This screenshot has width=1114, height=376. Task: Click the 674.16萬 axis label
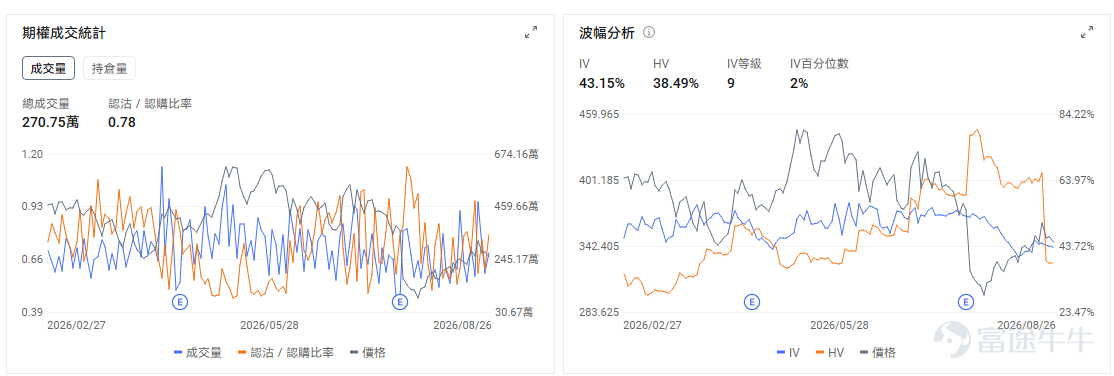pyautogui.click(x=517, y=154)
